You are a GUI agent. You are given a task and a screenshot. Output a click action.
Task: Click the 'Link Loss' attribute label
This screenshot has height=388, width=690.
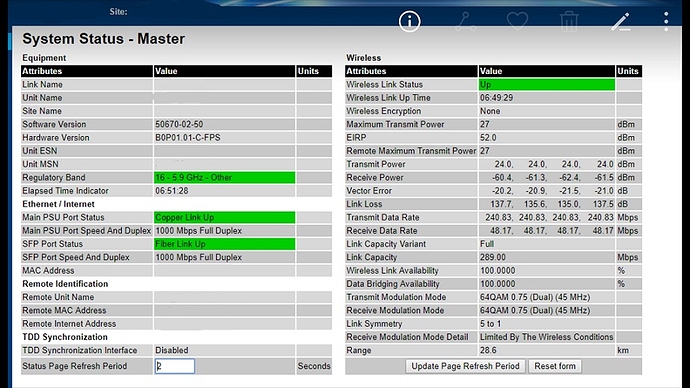point(364,204)
